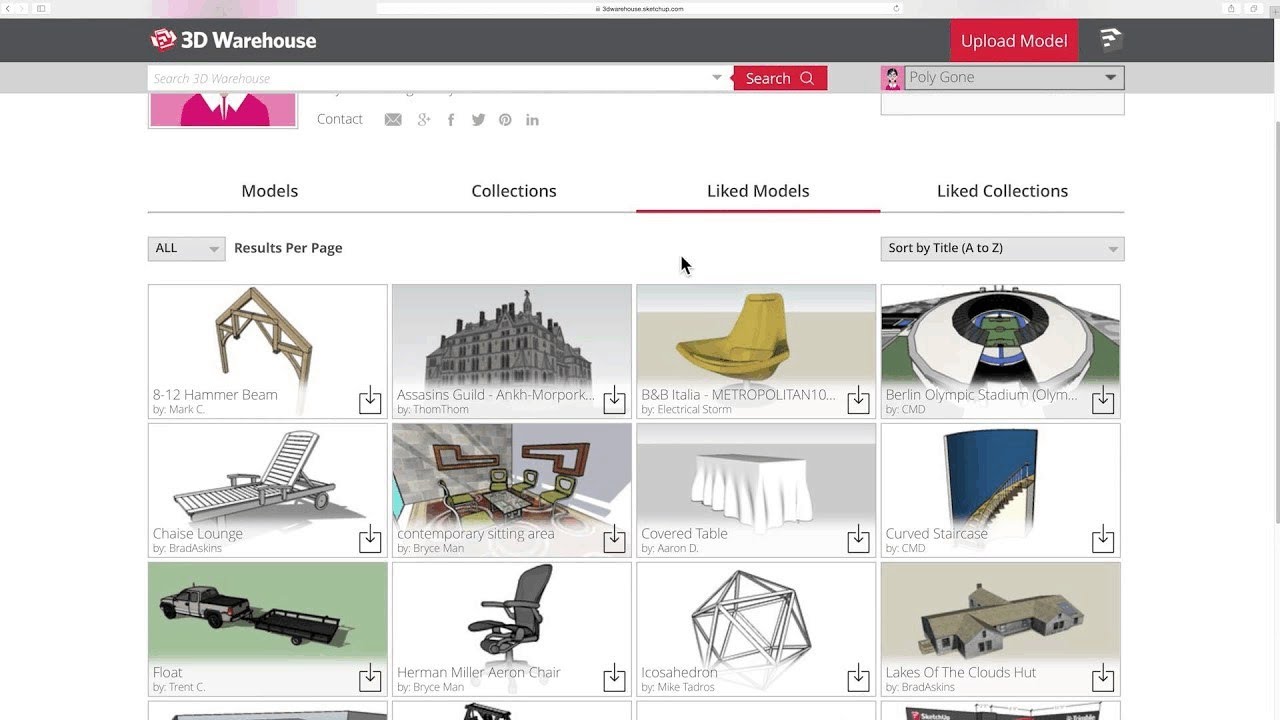
Task: Download the Lakes Of The Clouds Hut model
Action: (x=1103, y=678)
